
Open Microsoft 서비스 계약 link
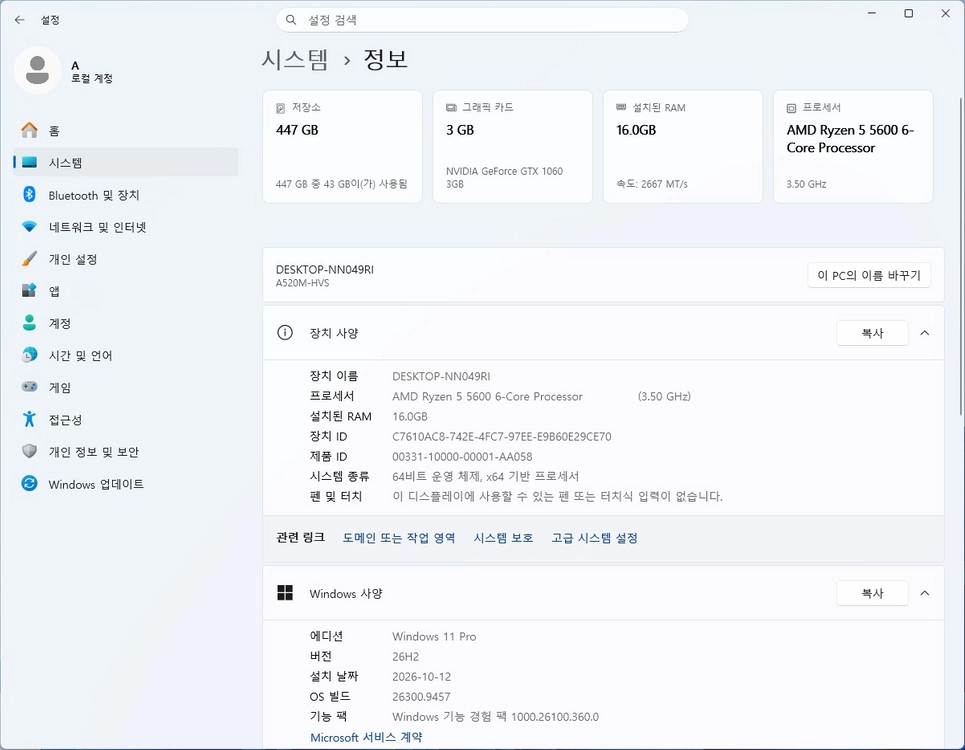click(x=366, y=737)
